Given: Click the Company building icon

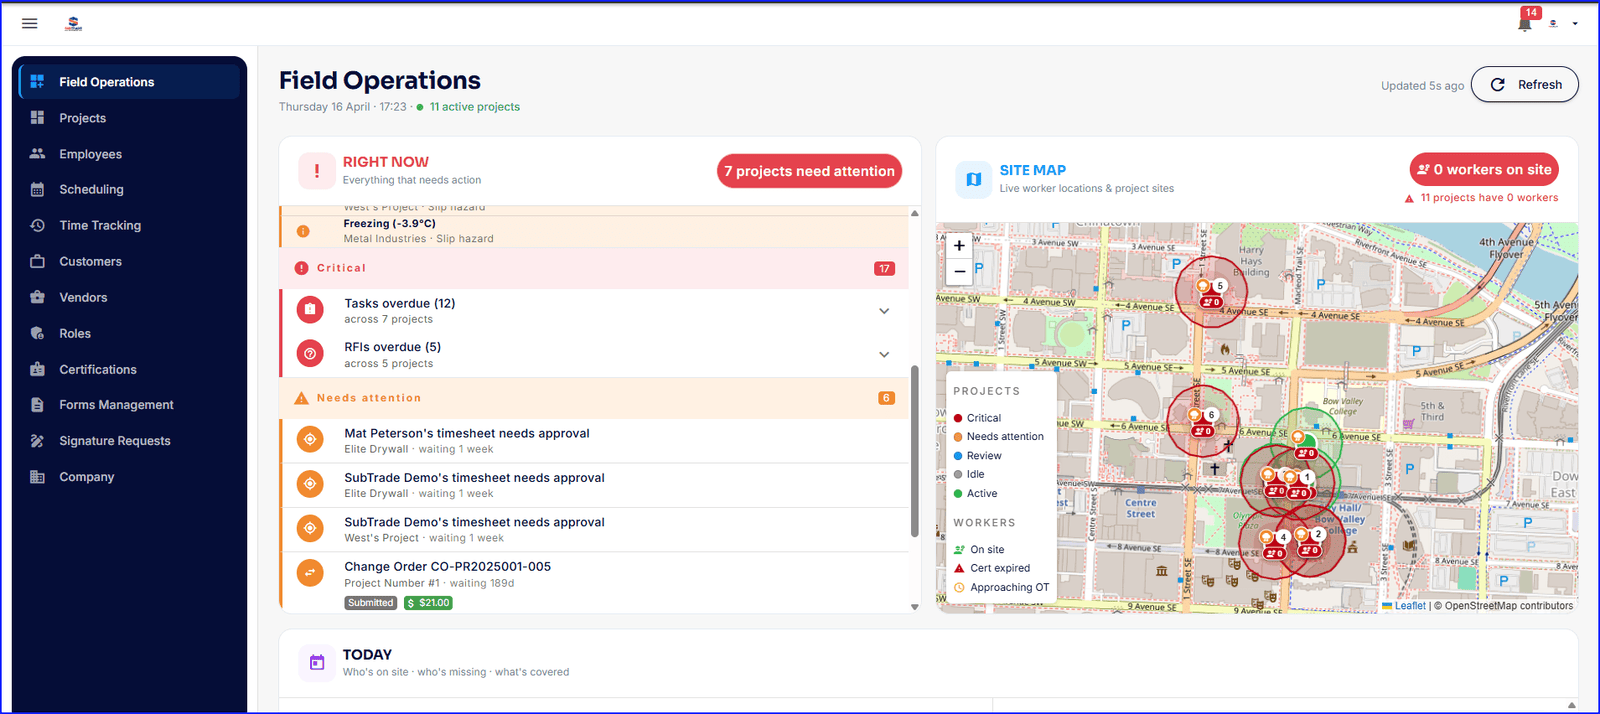Looking at the screenshot, I should click(37, 477).
